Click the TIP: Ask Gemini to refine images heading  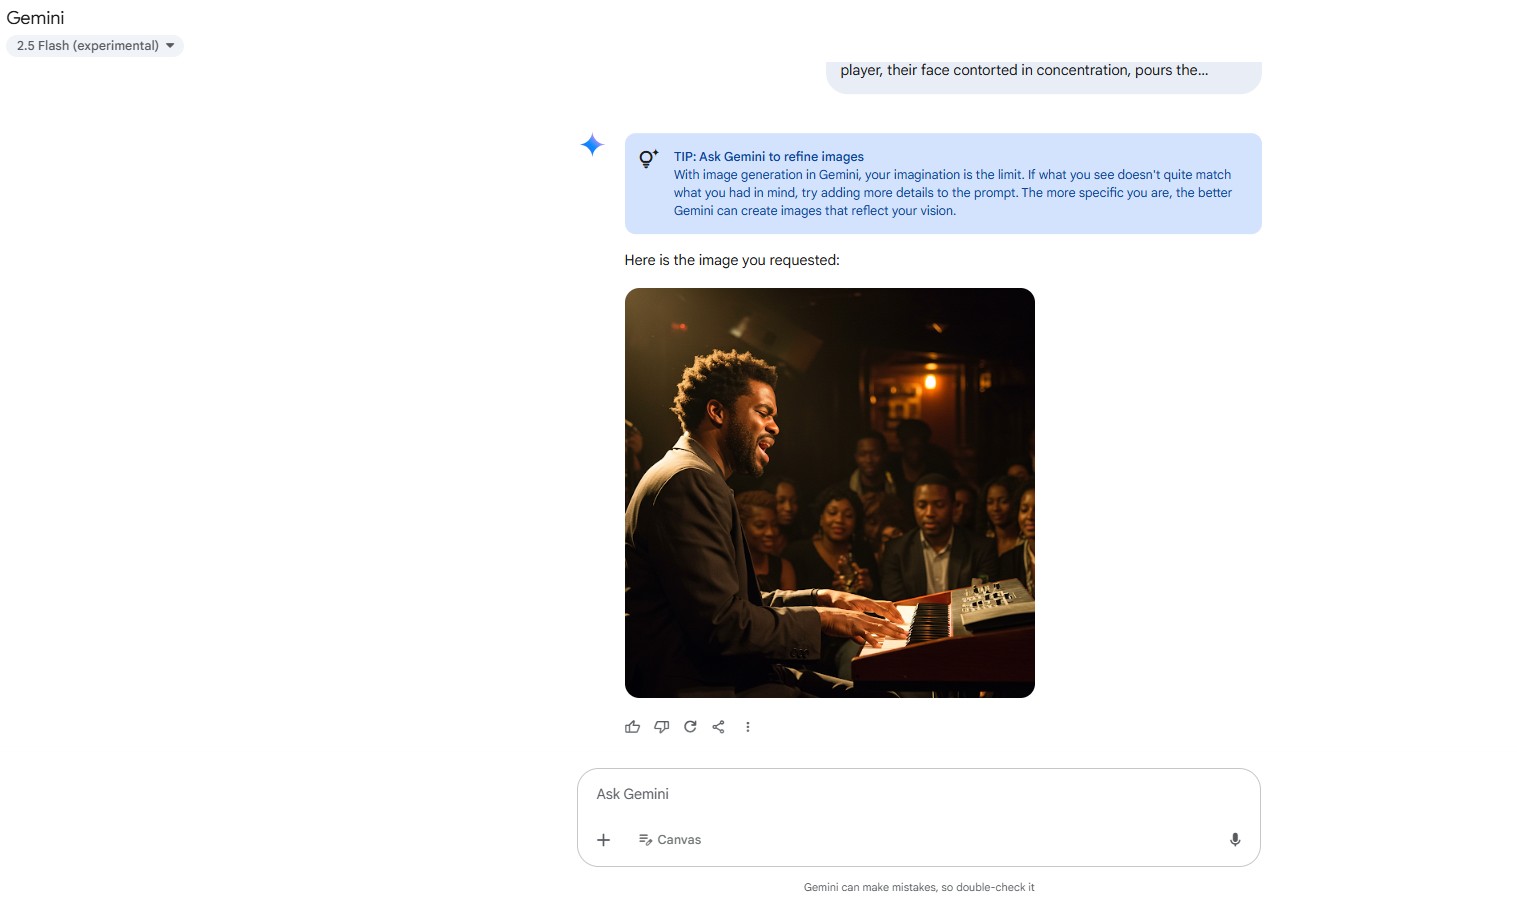769,157
